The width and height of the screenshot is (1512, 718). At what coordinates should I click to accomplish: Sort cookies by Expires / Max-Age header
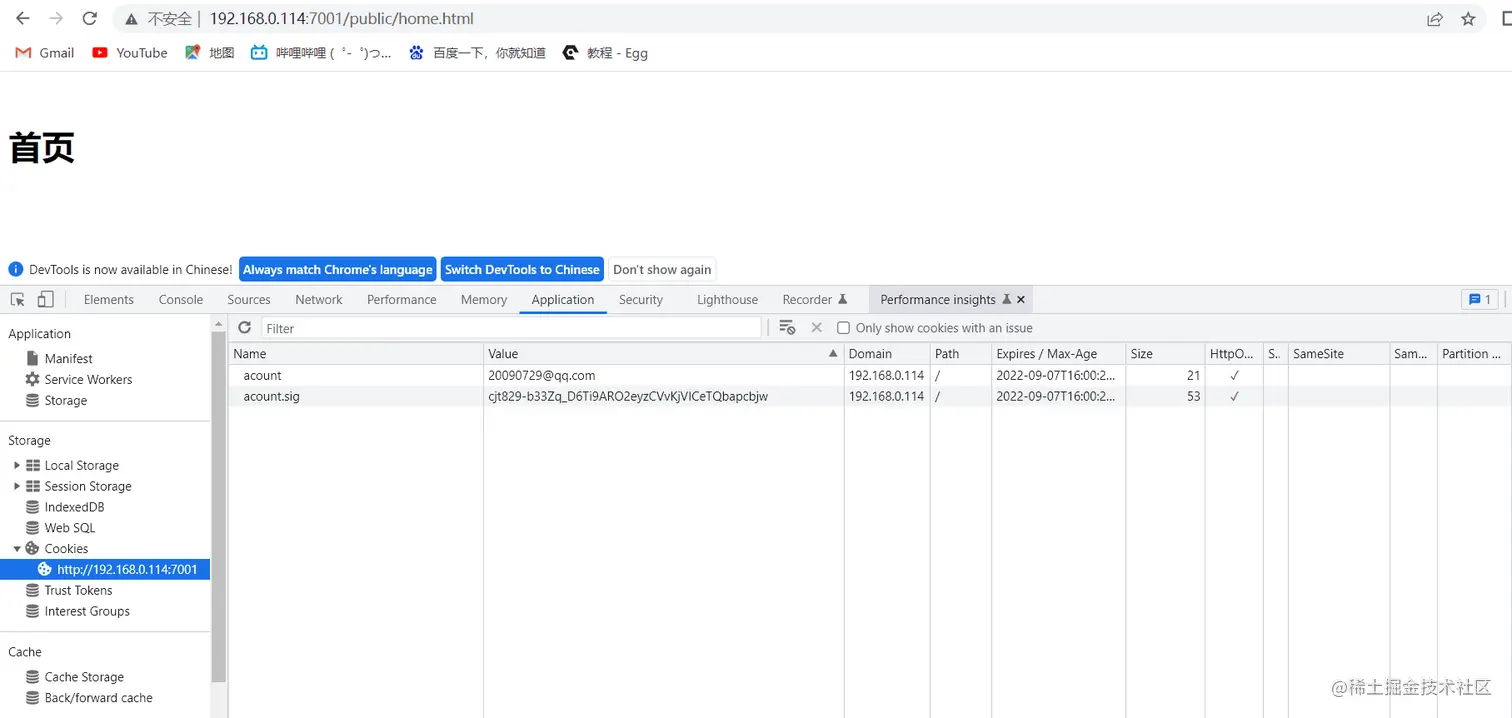[1058, 354]
